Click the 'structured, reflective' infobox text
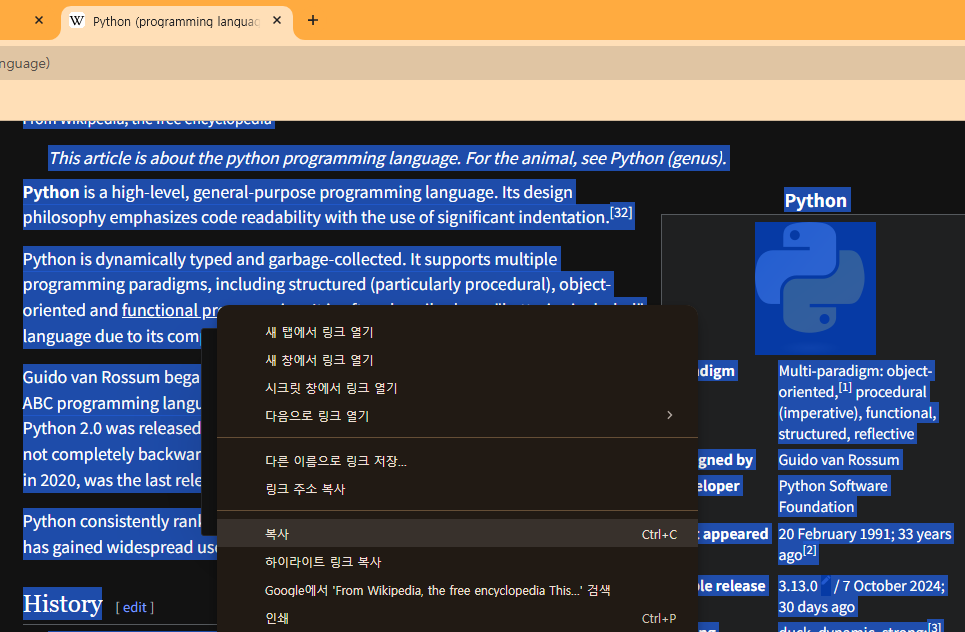 point(846,434)
